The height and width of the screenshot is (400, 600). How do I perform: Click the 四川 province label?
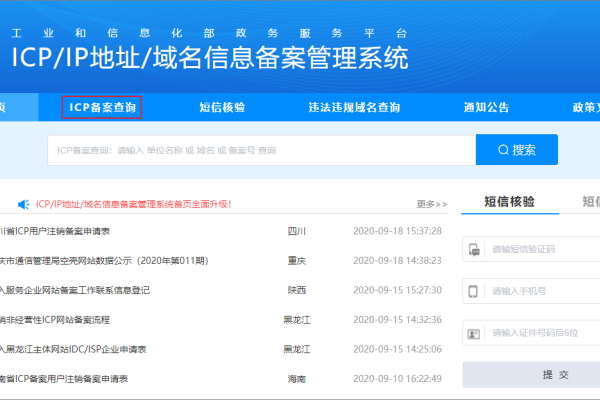tap(297, 231)
